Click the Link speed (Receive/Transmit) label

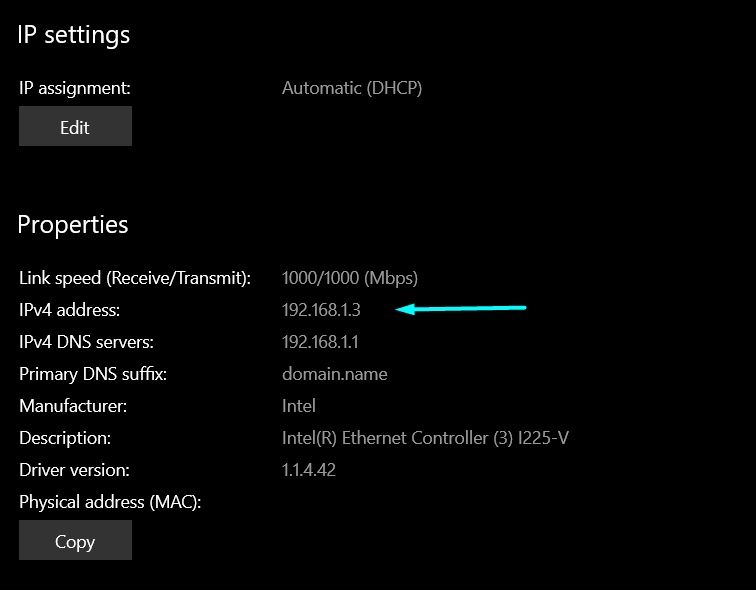(x=135, y=278)
